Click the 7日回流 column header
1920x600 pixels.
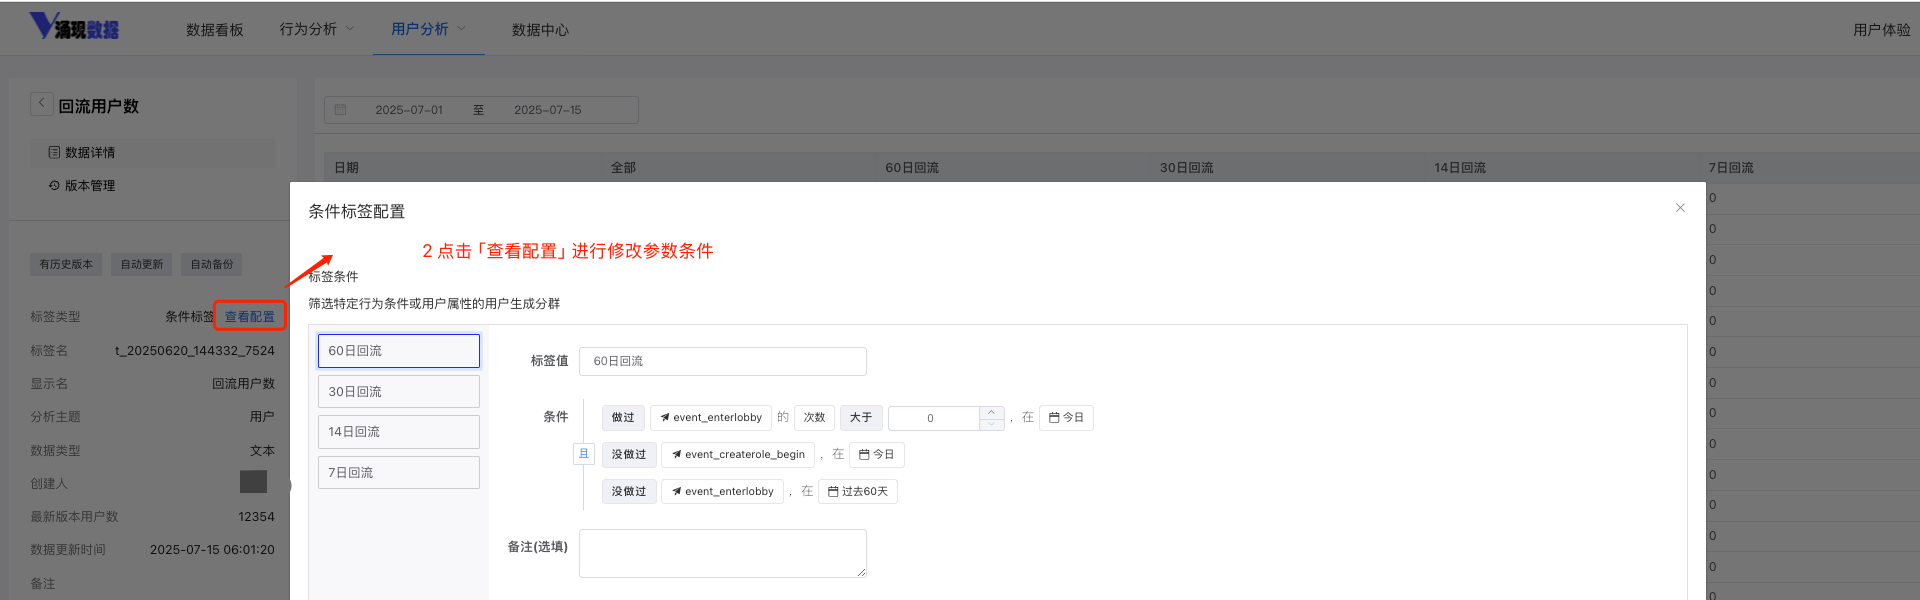click(1731, 168)
